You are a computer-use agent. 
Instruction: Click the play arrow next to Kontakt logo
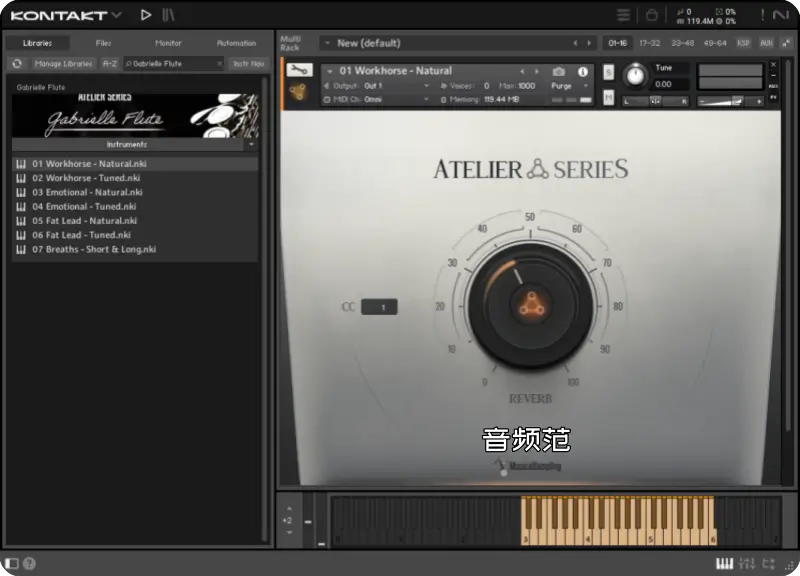click(146, 15)
